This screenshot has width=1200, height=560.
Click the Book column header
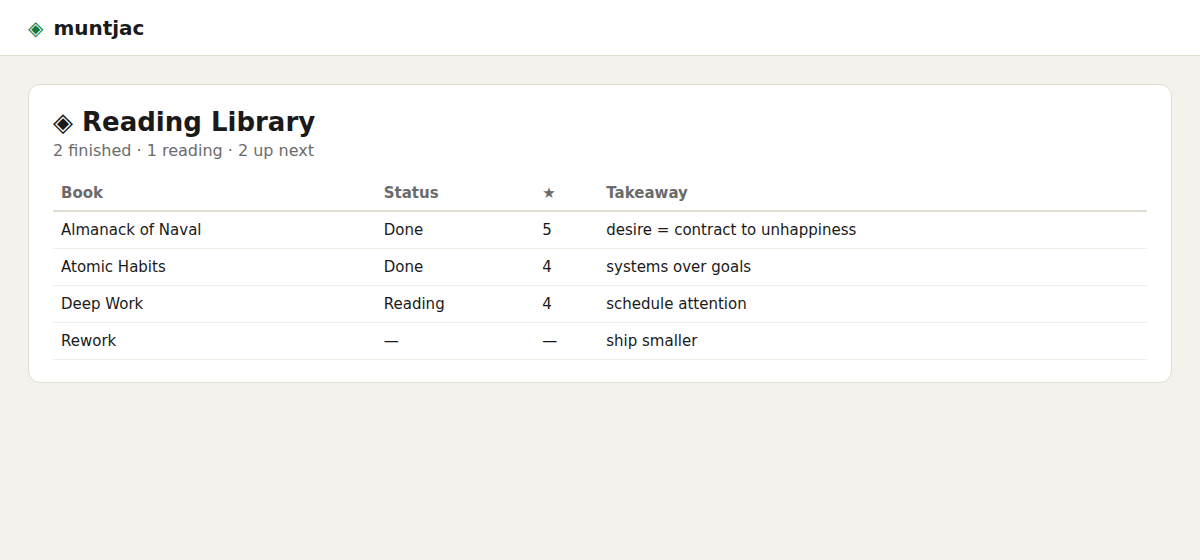(82, 193)
